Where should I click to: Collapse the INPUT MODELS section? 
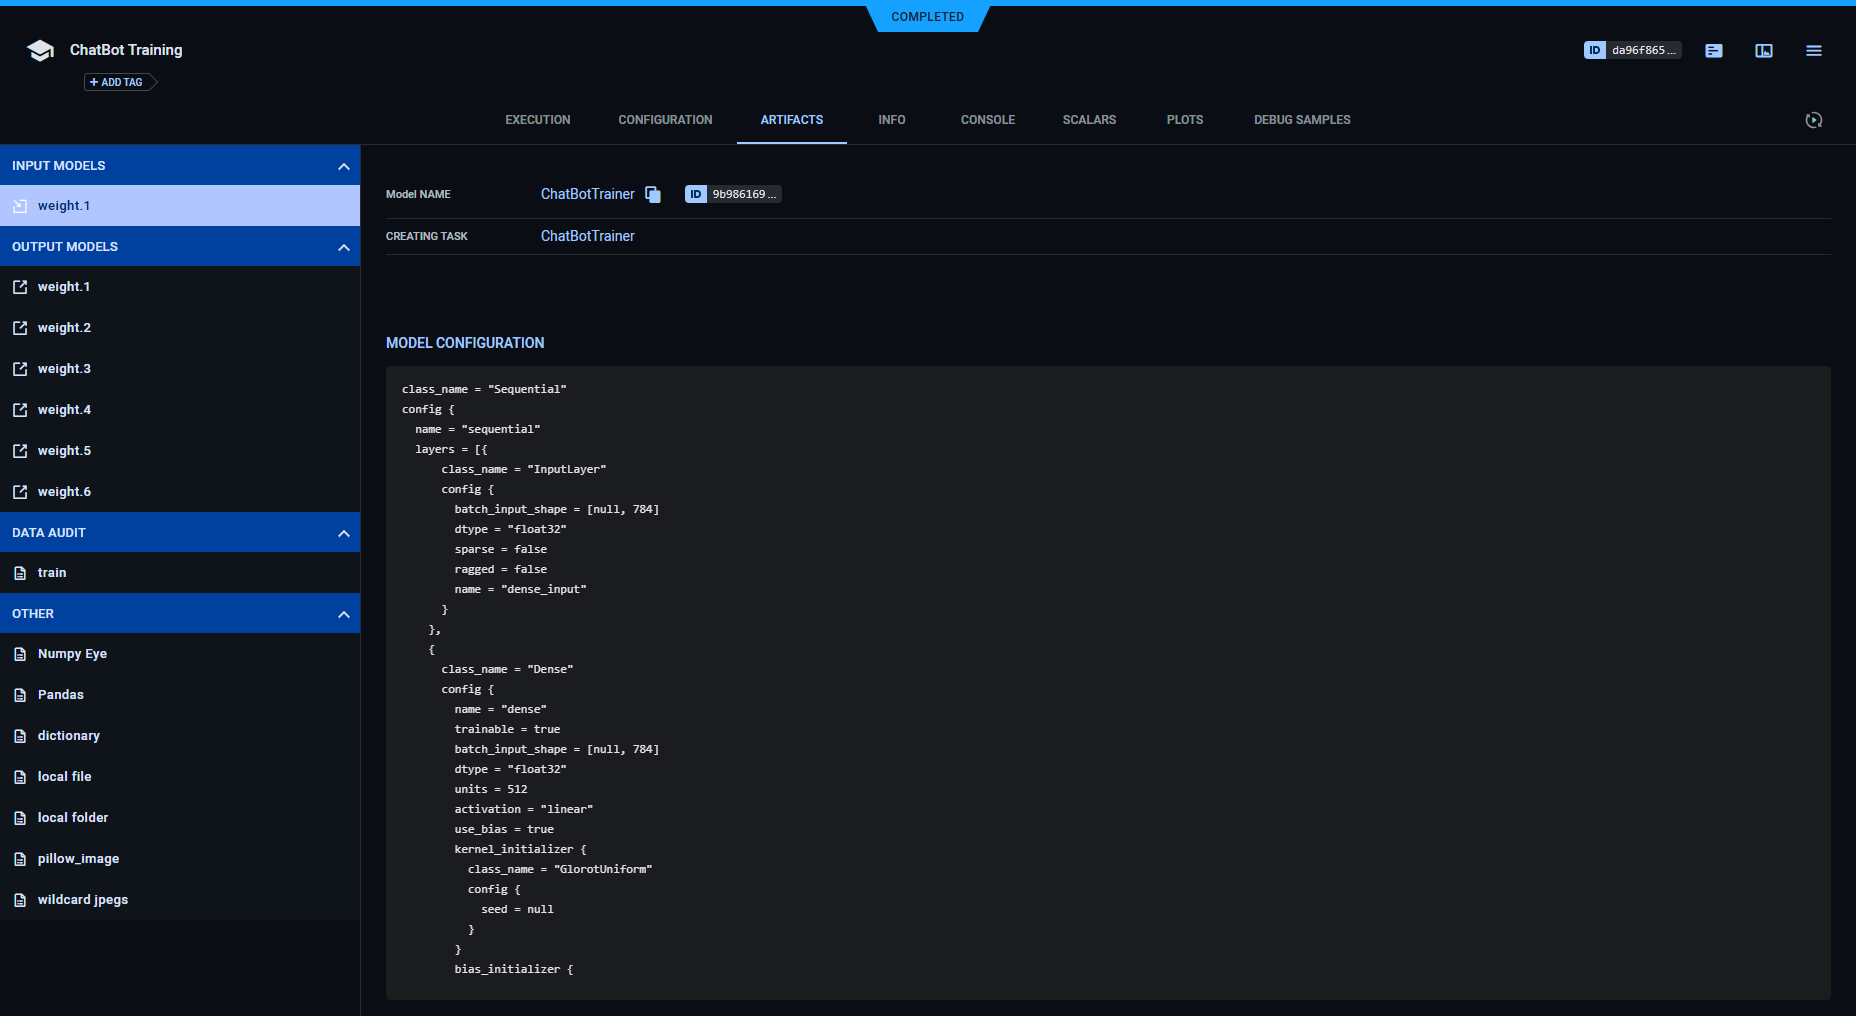pyautogui.click(x=345, y=165)
